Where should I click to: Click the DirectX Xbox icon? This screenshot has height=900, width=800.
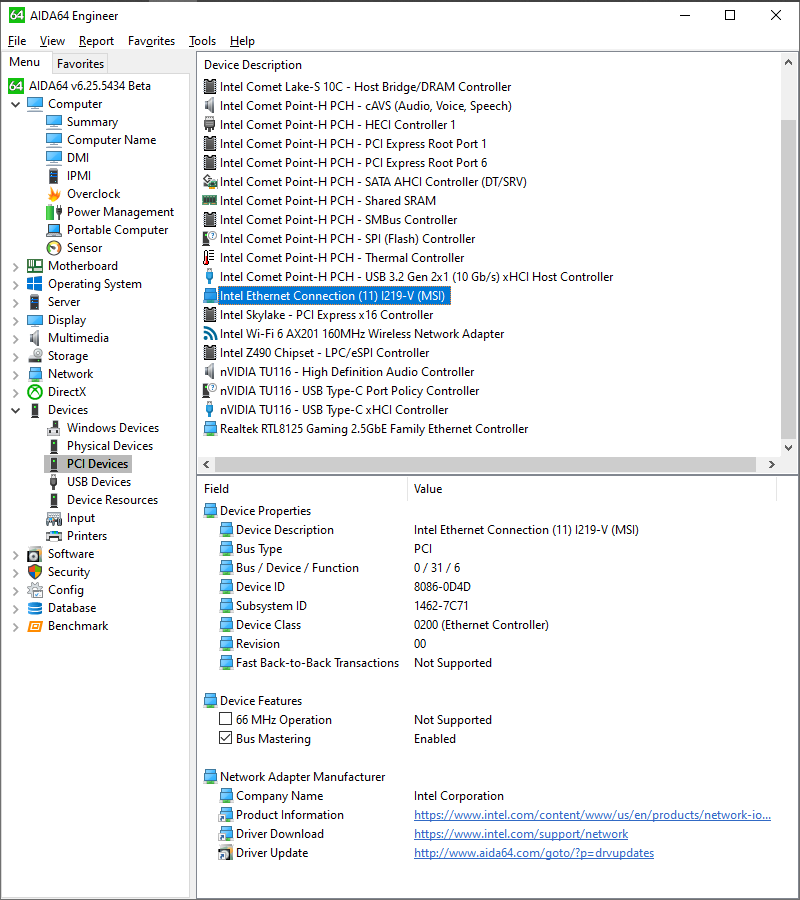[x=35, y=392]
